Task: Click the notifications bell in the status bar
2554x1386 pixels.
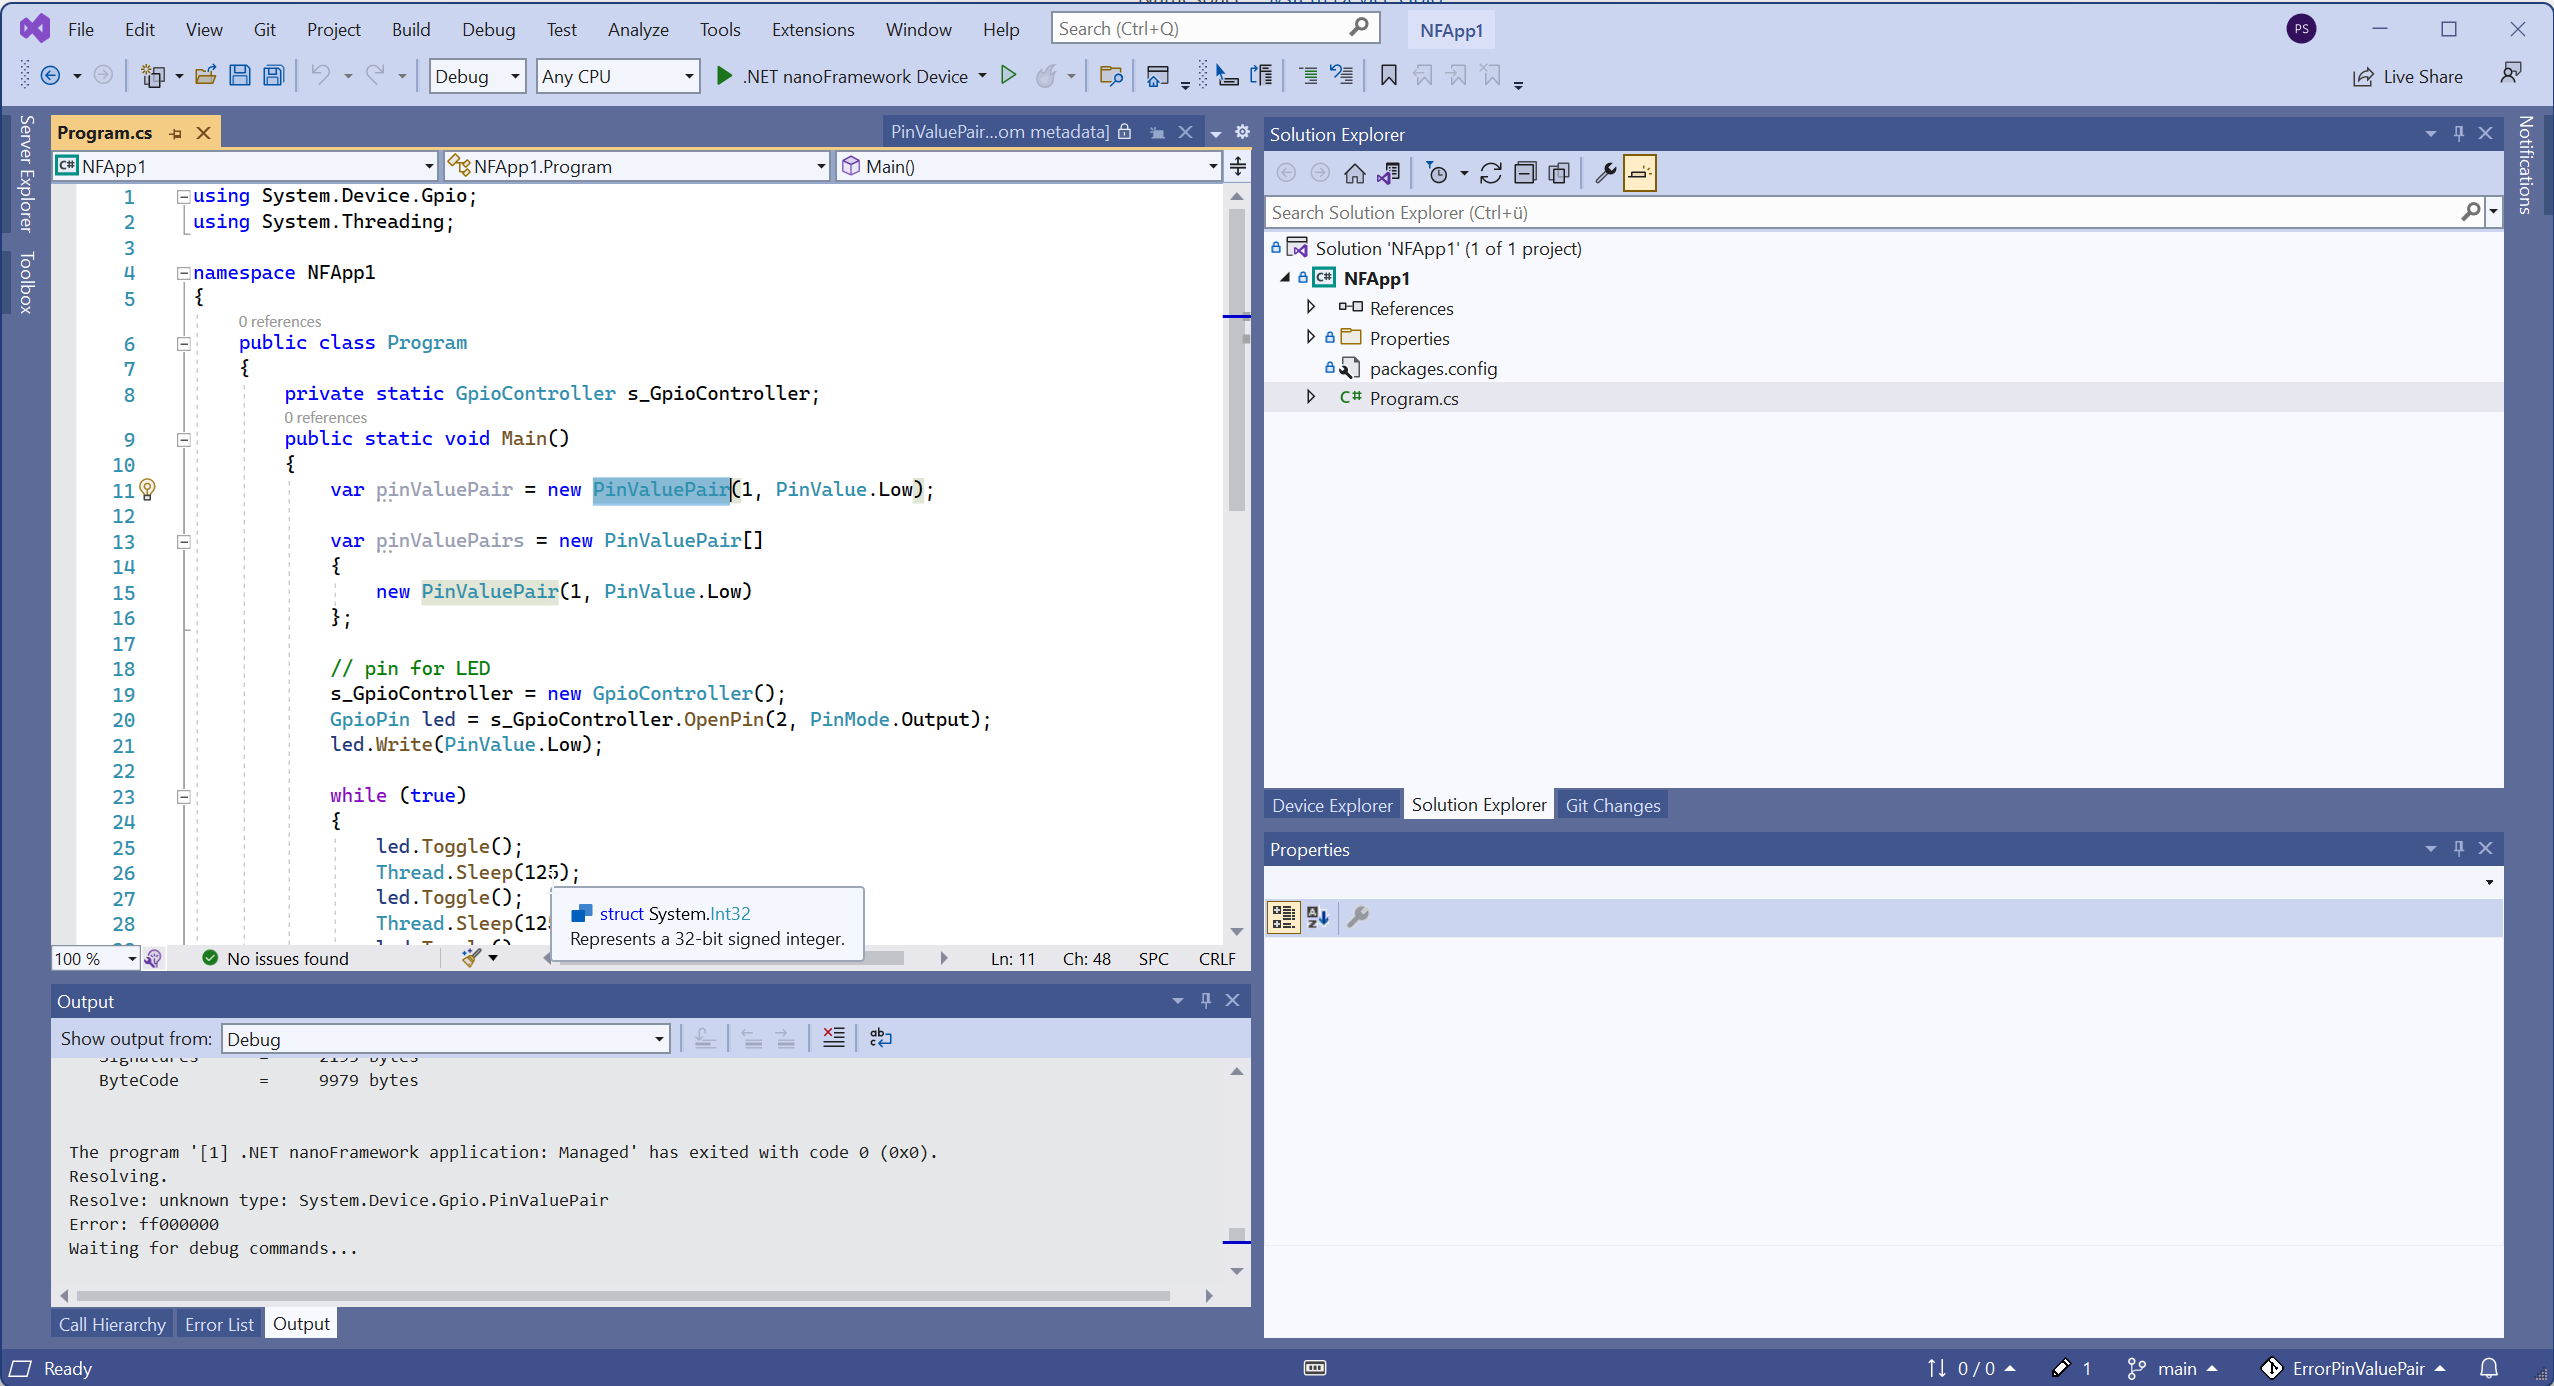Action: (2488, 1368)
